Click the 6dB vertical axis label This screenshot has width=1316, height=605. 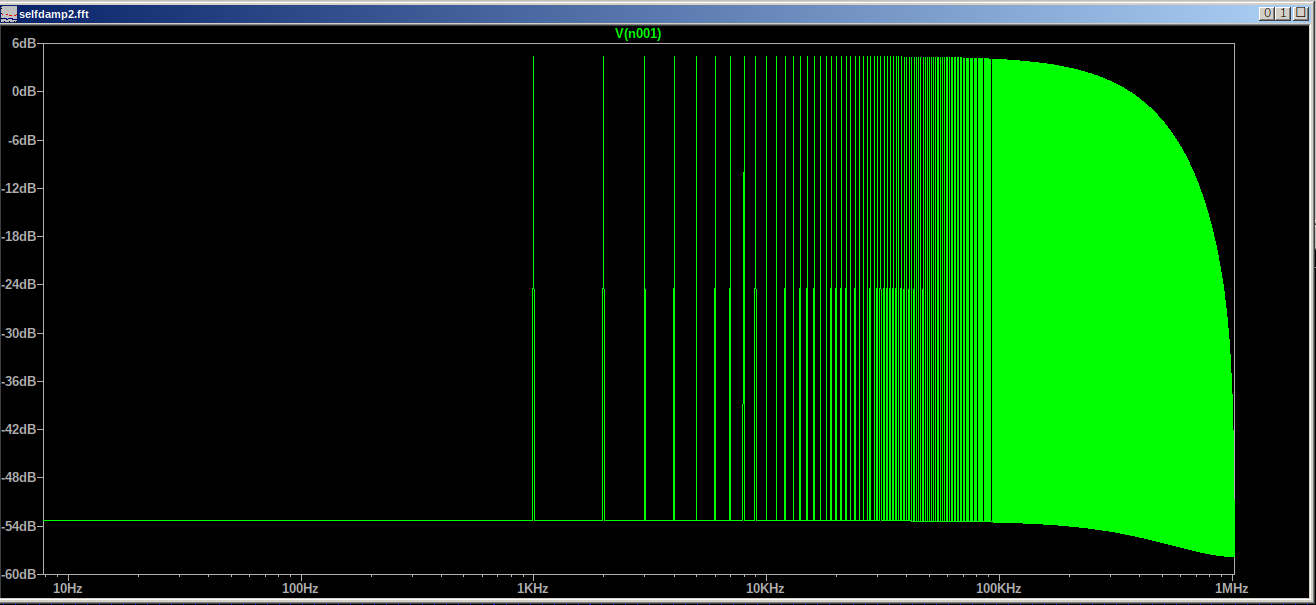point(25,43)
